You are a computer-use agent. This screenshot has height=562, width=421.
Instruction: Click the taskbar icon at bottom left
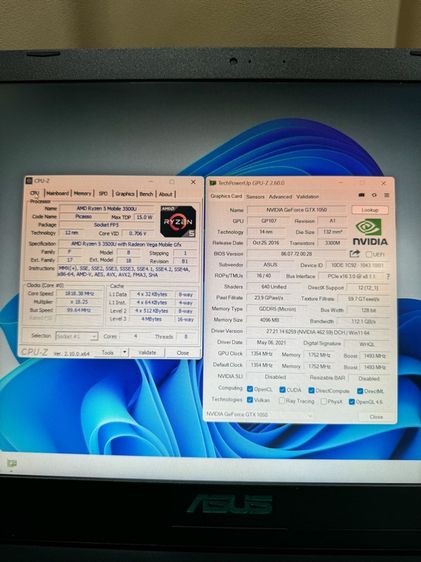[x=12, y=463]
